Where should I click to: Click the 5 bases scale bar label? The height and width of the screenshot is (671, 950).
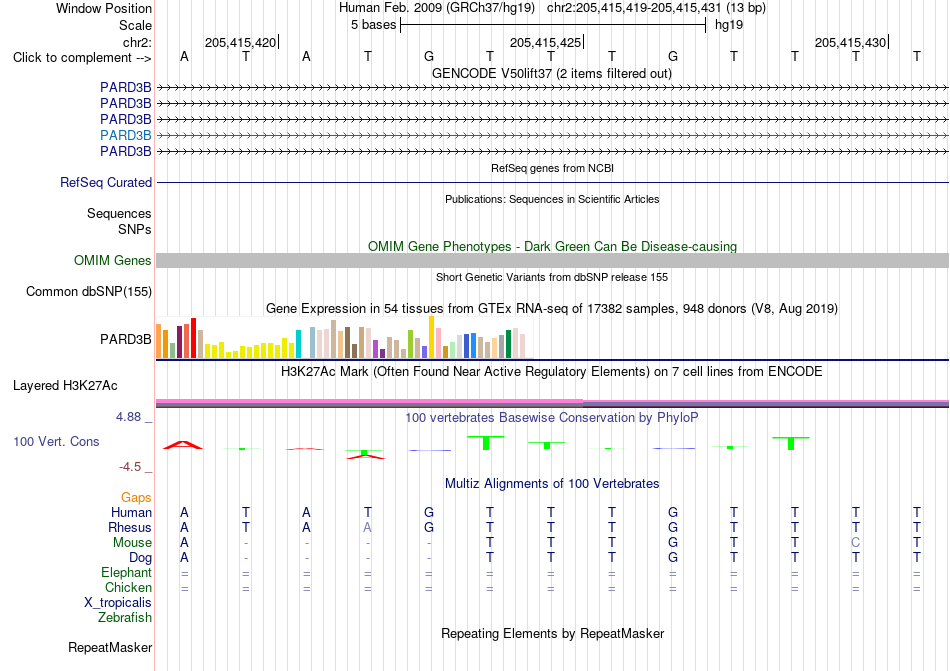tap(373, 25)
